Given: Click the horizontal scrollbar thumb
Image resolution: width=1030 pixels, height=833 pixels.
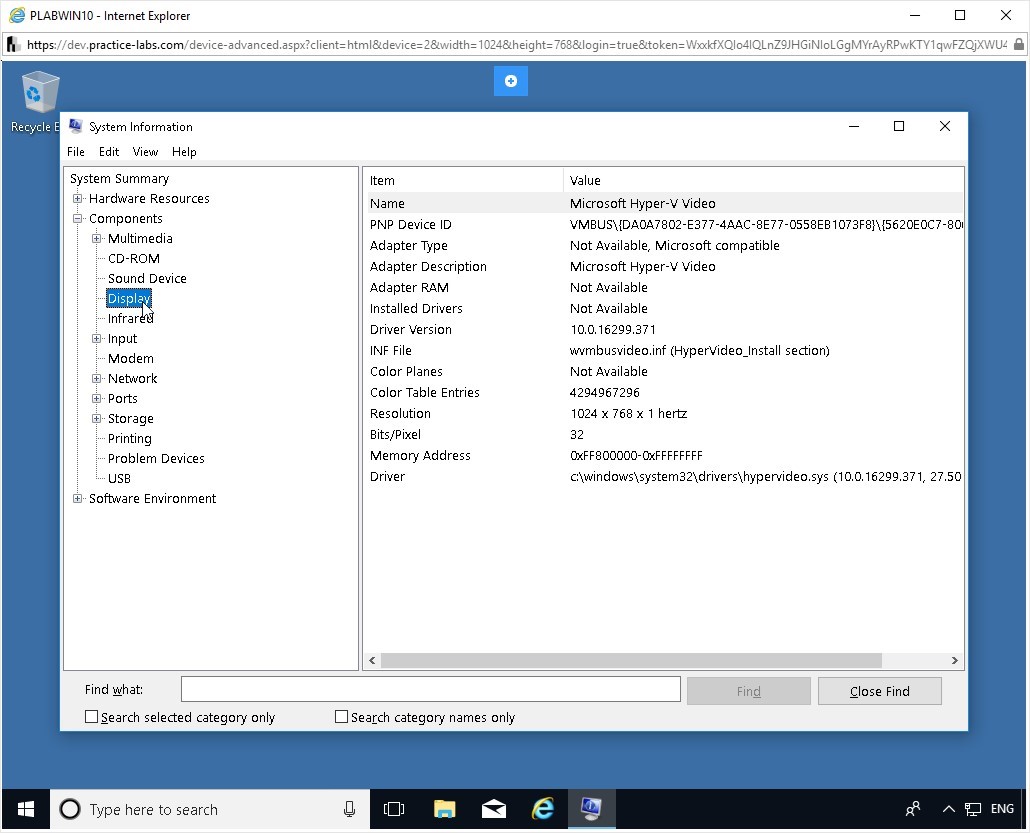Looking at the screenshot, I should (631, 660).
